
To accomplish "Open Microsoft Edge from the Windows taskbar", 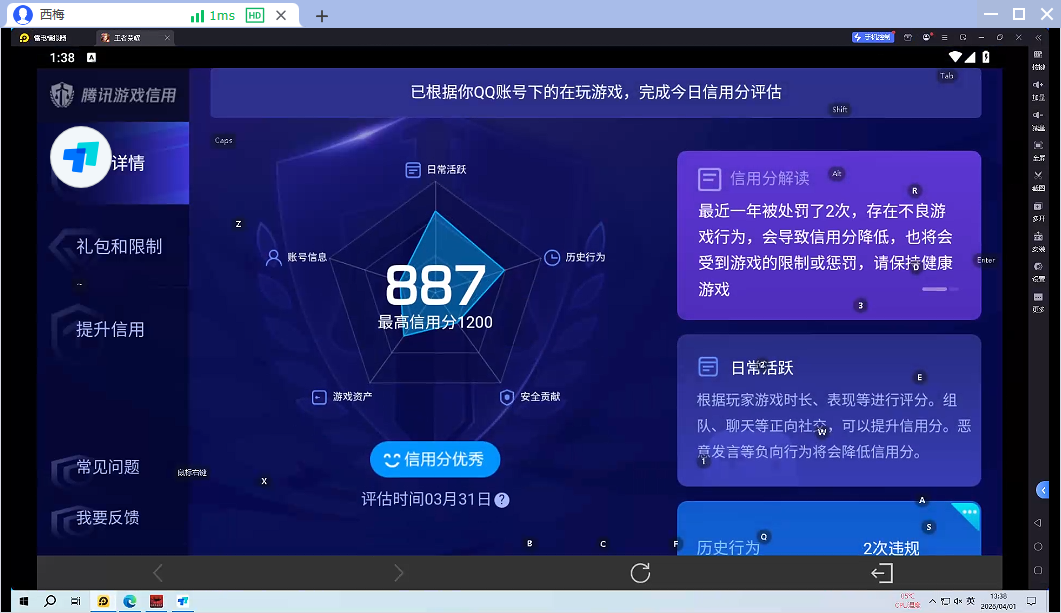I will pos(129,602).
